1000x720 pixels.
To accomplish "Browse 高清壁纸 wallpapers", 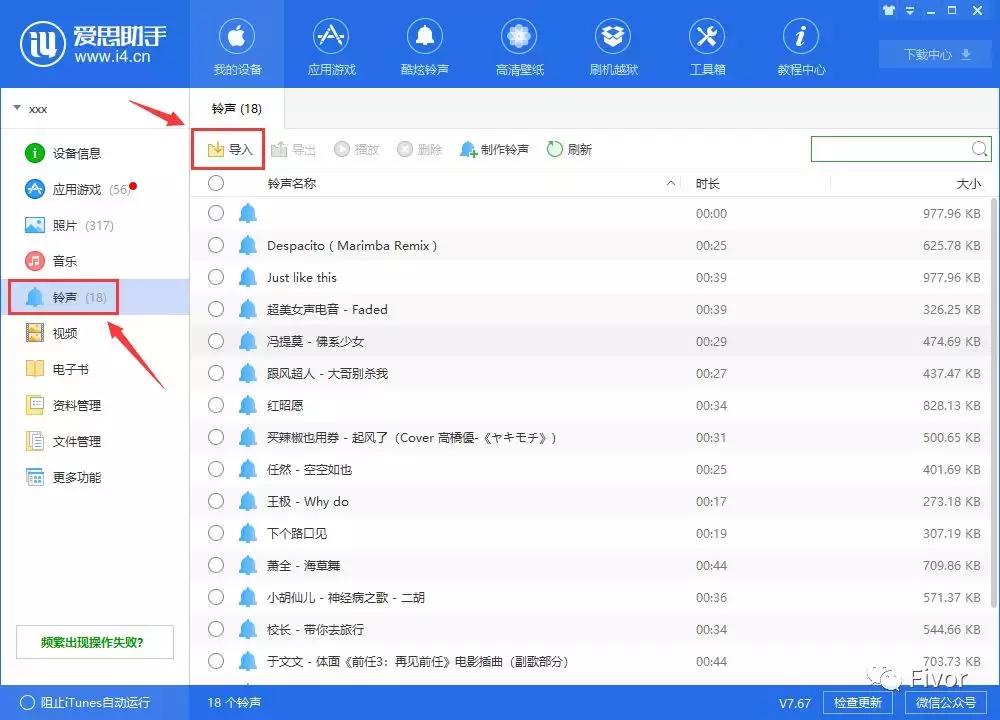I will tap(518, 44).
